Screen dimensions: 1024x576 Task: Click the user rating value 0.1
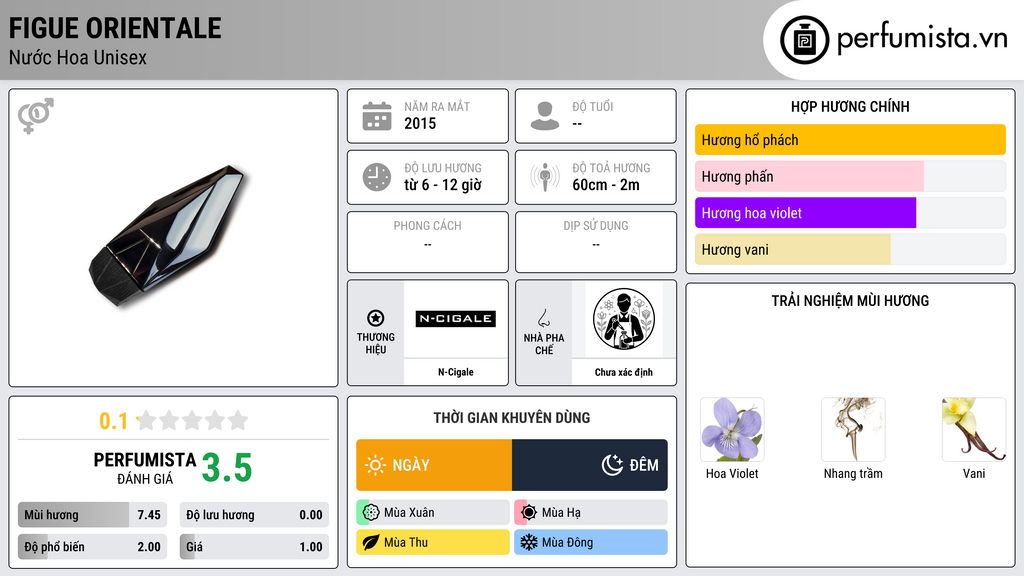114,421
